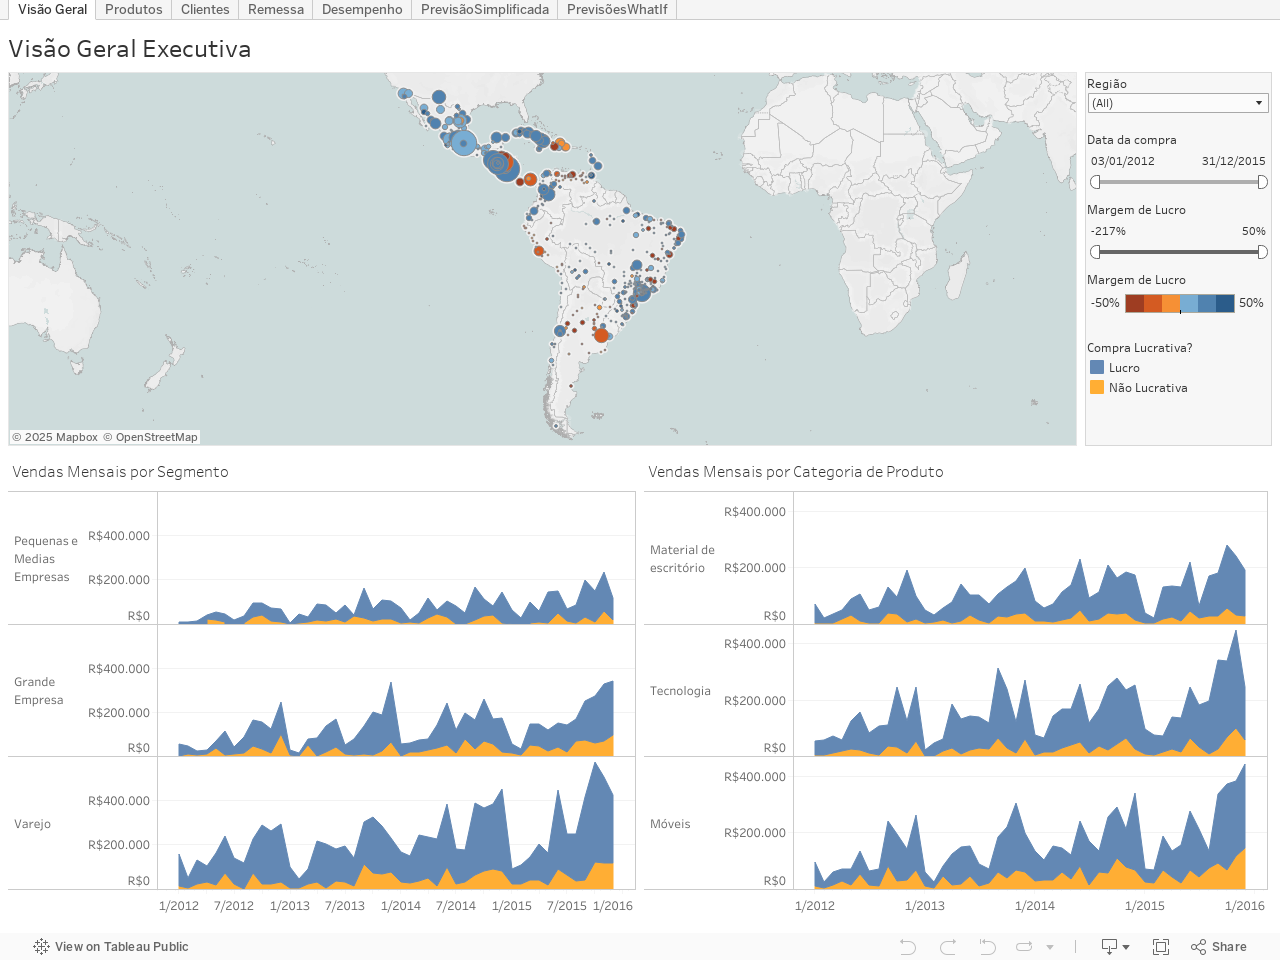Open the Desempenho tab

click(x=362, y=9)
